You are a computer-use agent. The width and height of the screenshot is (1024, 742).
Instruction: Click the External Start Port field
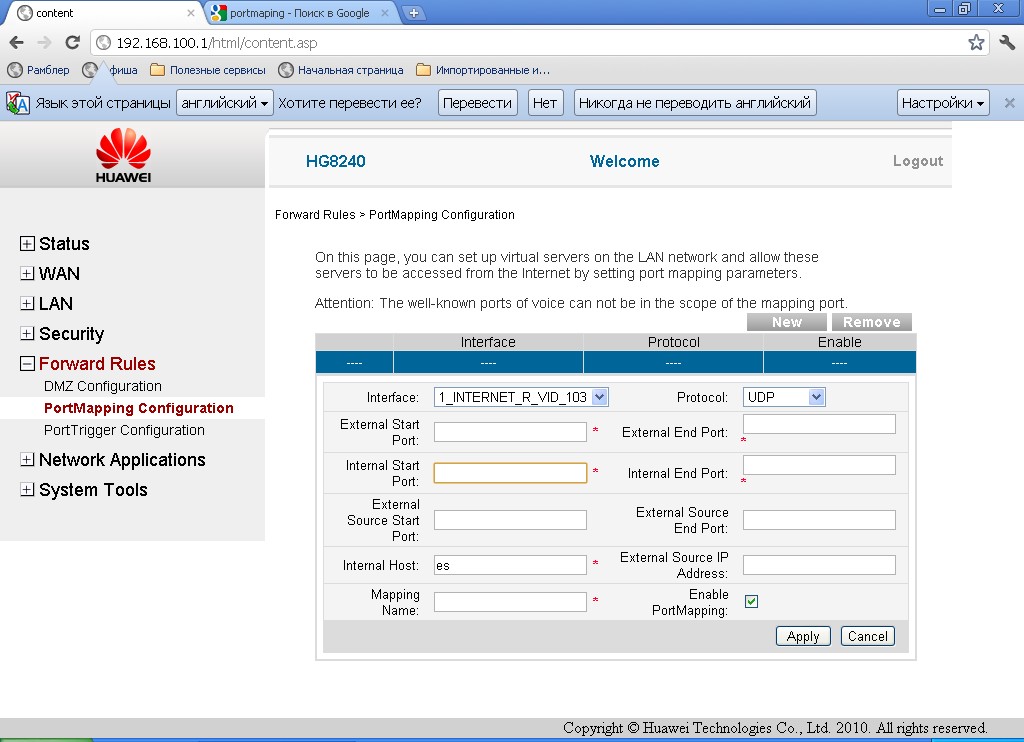[510, 432]
